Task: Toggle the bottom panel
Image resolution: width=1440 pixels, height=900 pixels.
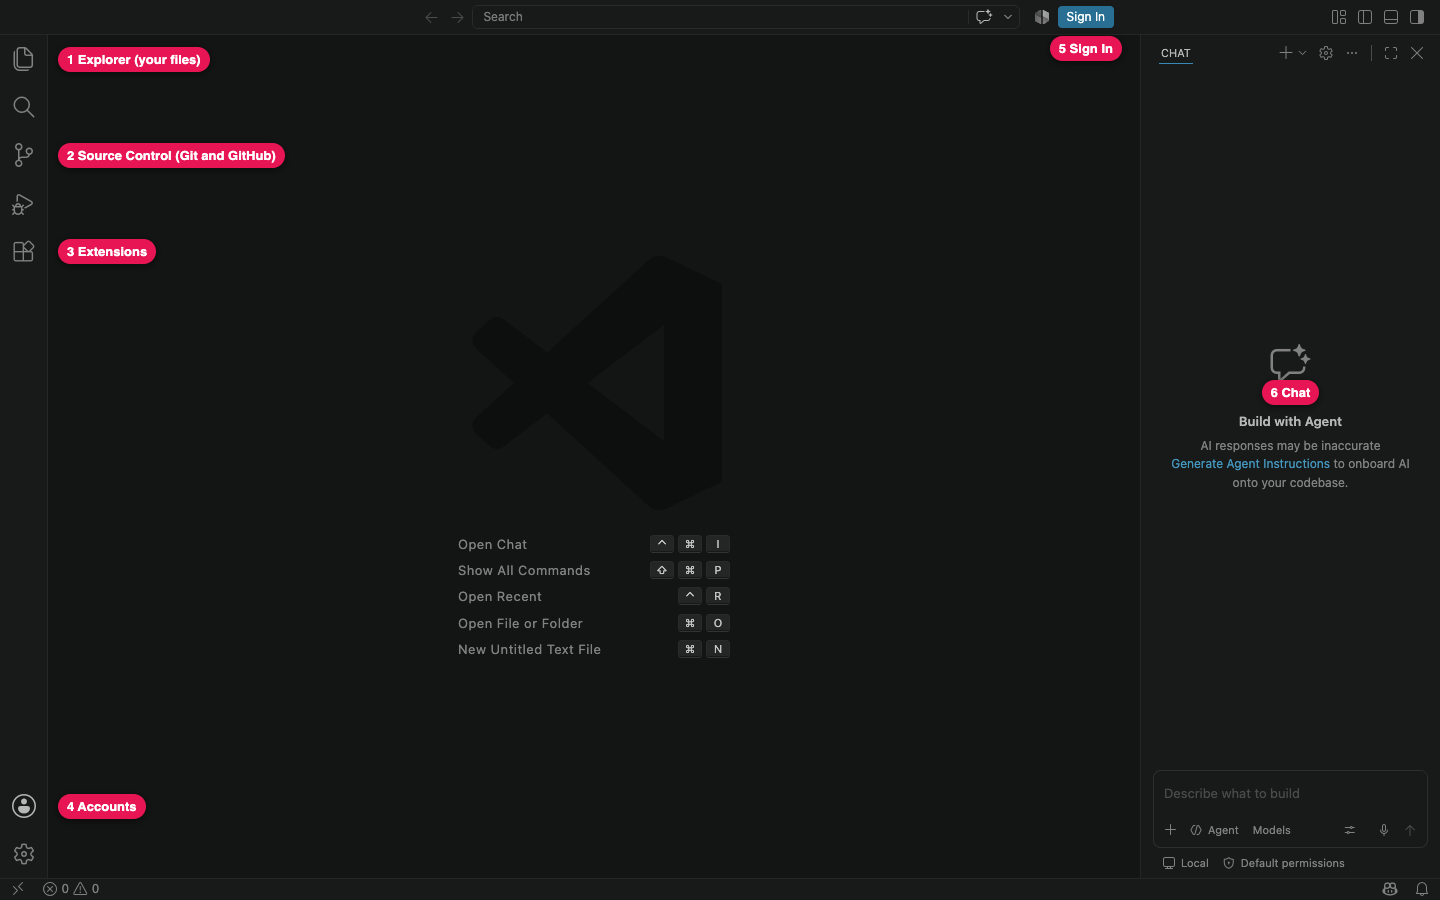Action: coord(1391,17)
